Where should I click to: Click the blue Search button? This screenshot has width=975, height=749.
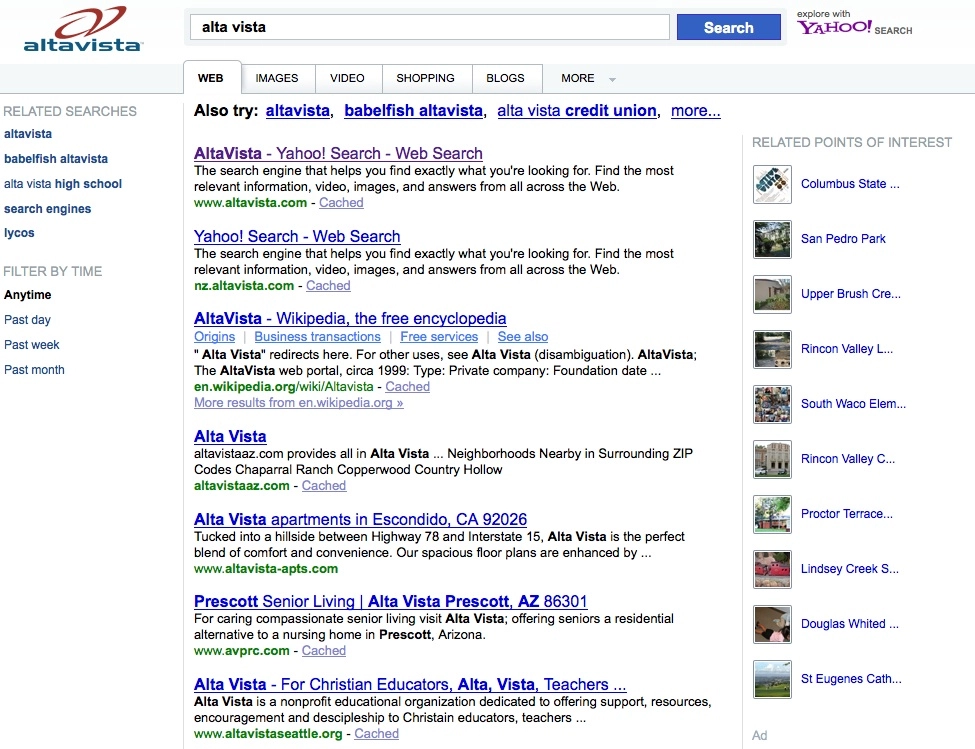[728, 27]
